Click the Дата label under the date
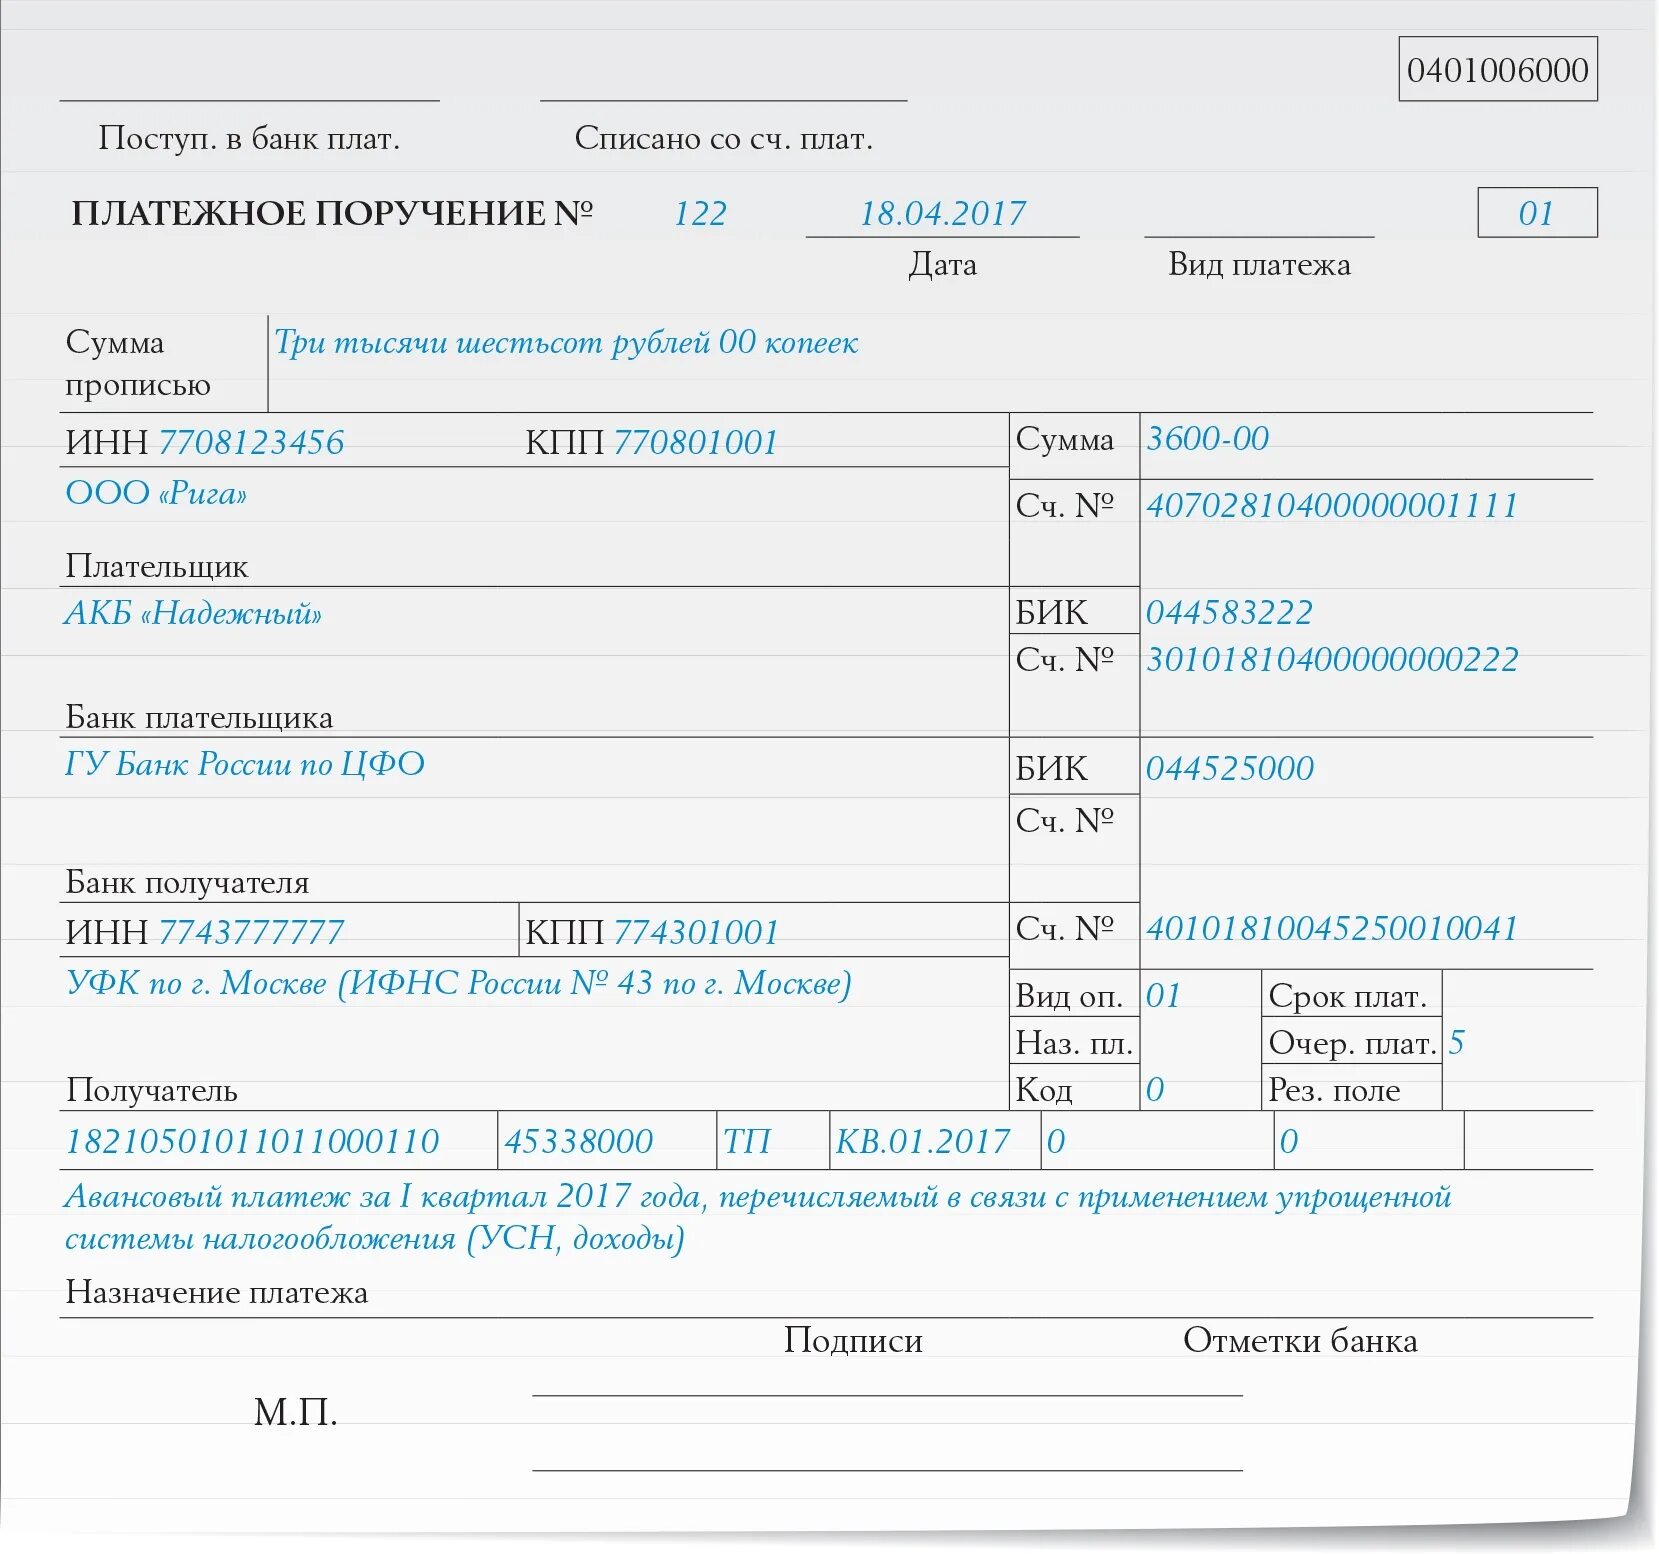This screenshot has height=1554, width=1659. (x=942, y=264)
